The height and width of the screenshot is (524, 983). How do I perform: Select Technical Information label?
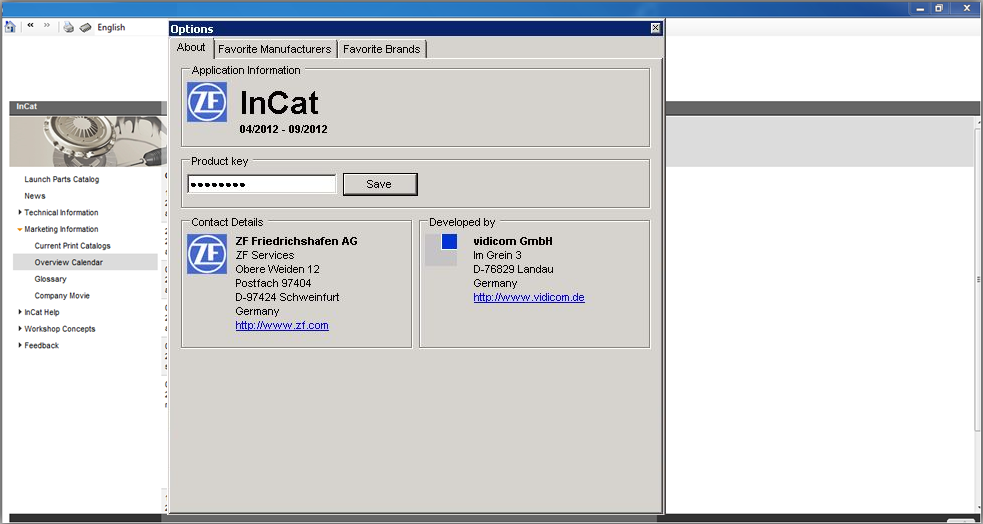coord(61,212)
